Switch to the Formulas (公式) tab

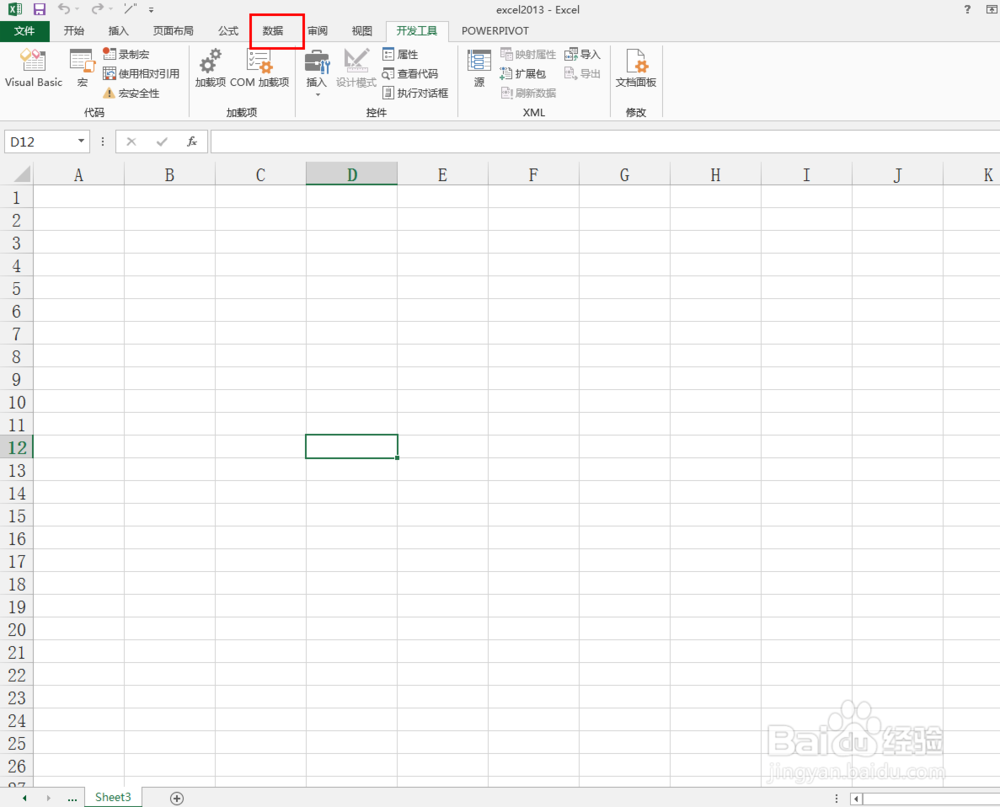pos(228,31)
